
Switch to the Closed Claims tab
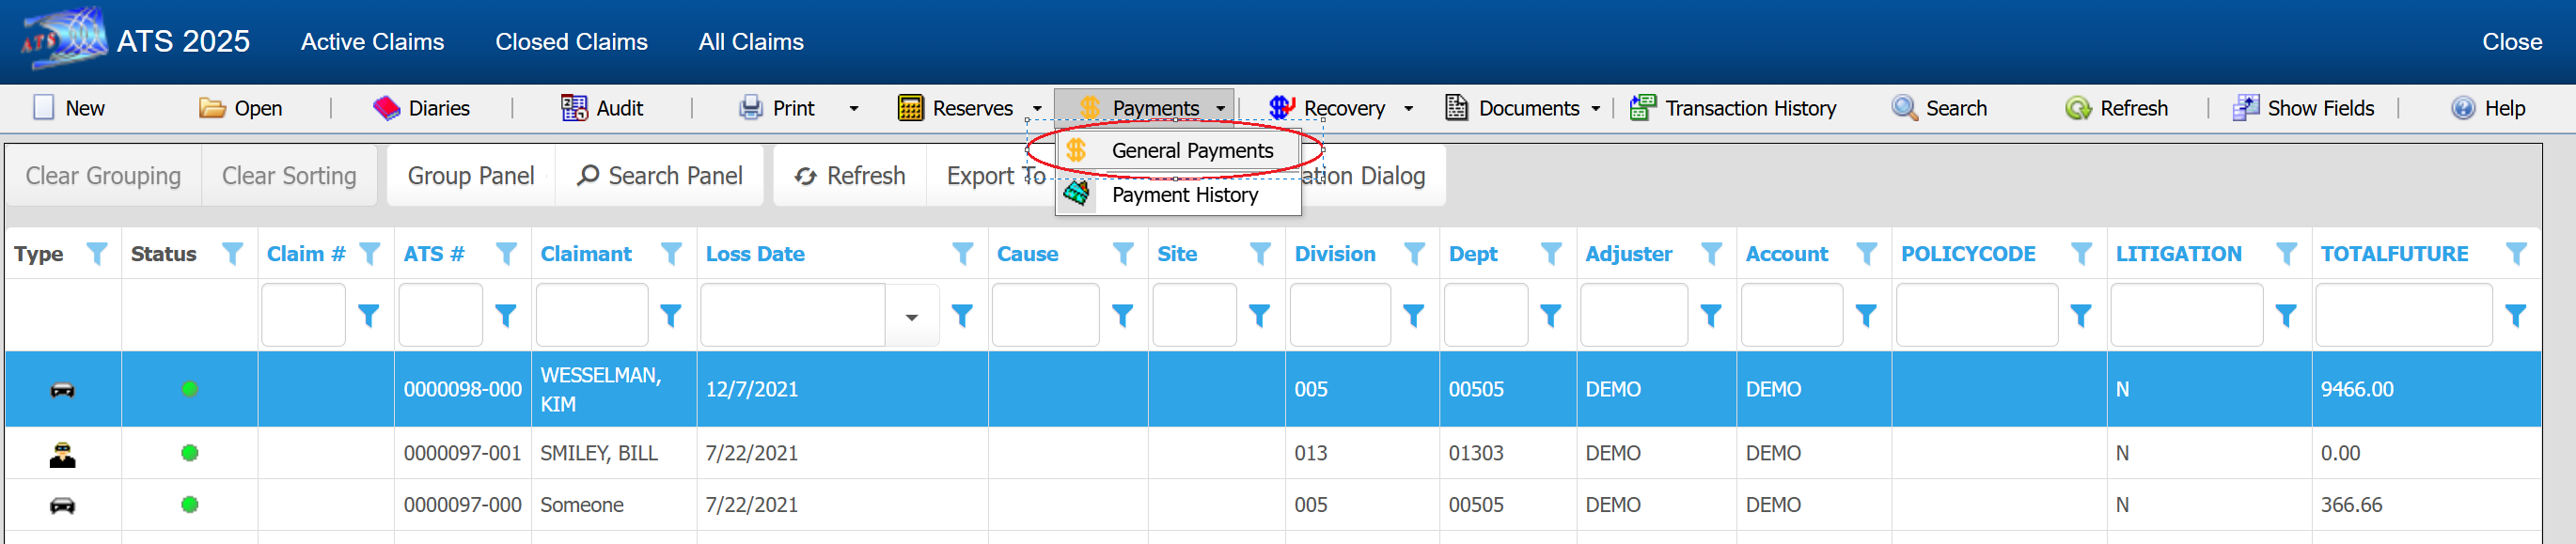pos(571,42)
